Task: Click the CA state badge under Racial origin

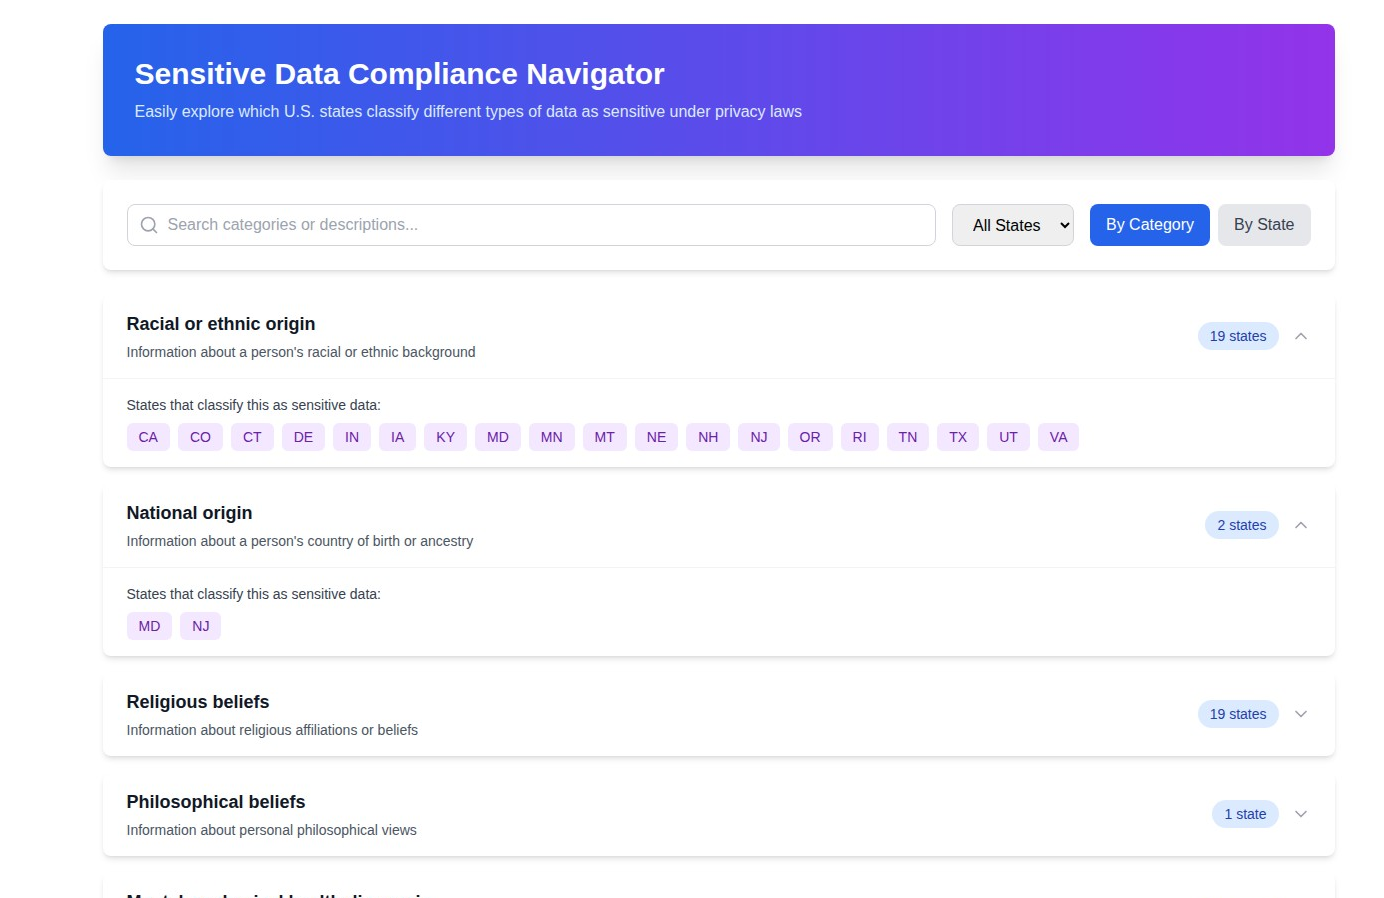Action: pyautogui.click(x=148, y=437)
